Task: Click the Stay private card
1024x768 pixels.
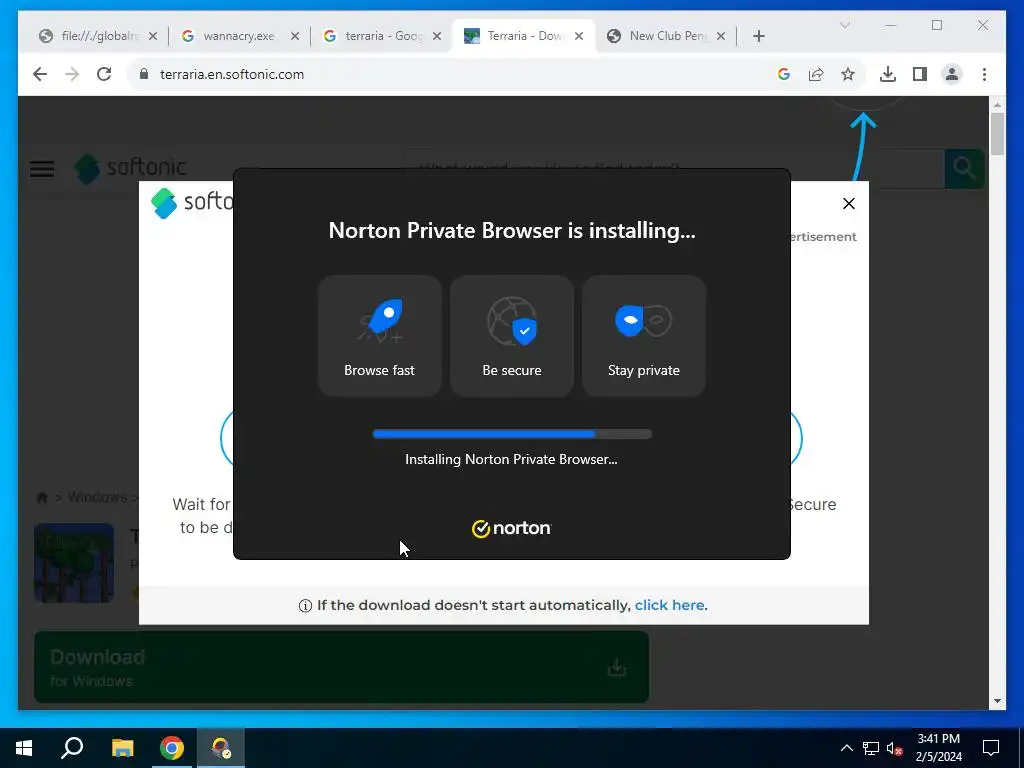Action: click(x=644, y=336)
